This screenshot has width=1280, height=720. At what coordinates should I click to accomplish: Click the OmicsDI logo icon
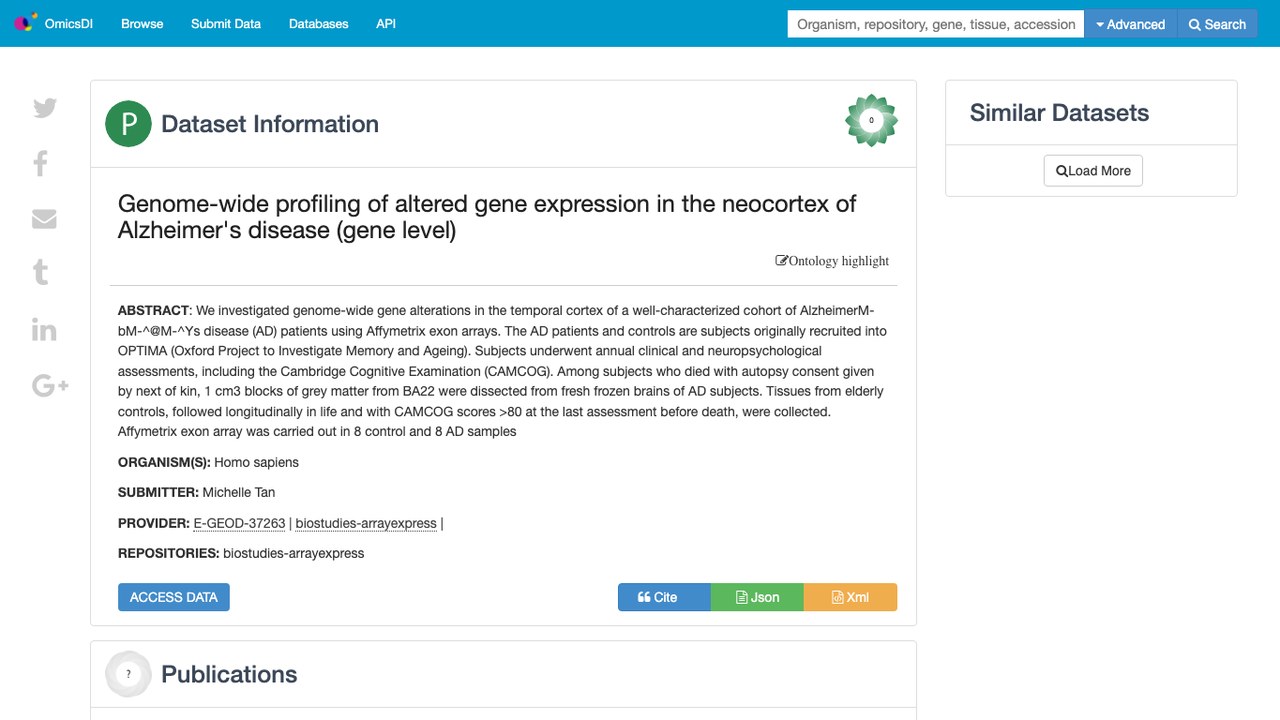25,23
